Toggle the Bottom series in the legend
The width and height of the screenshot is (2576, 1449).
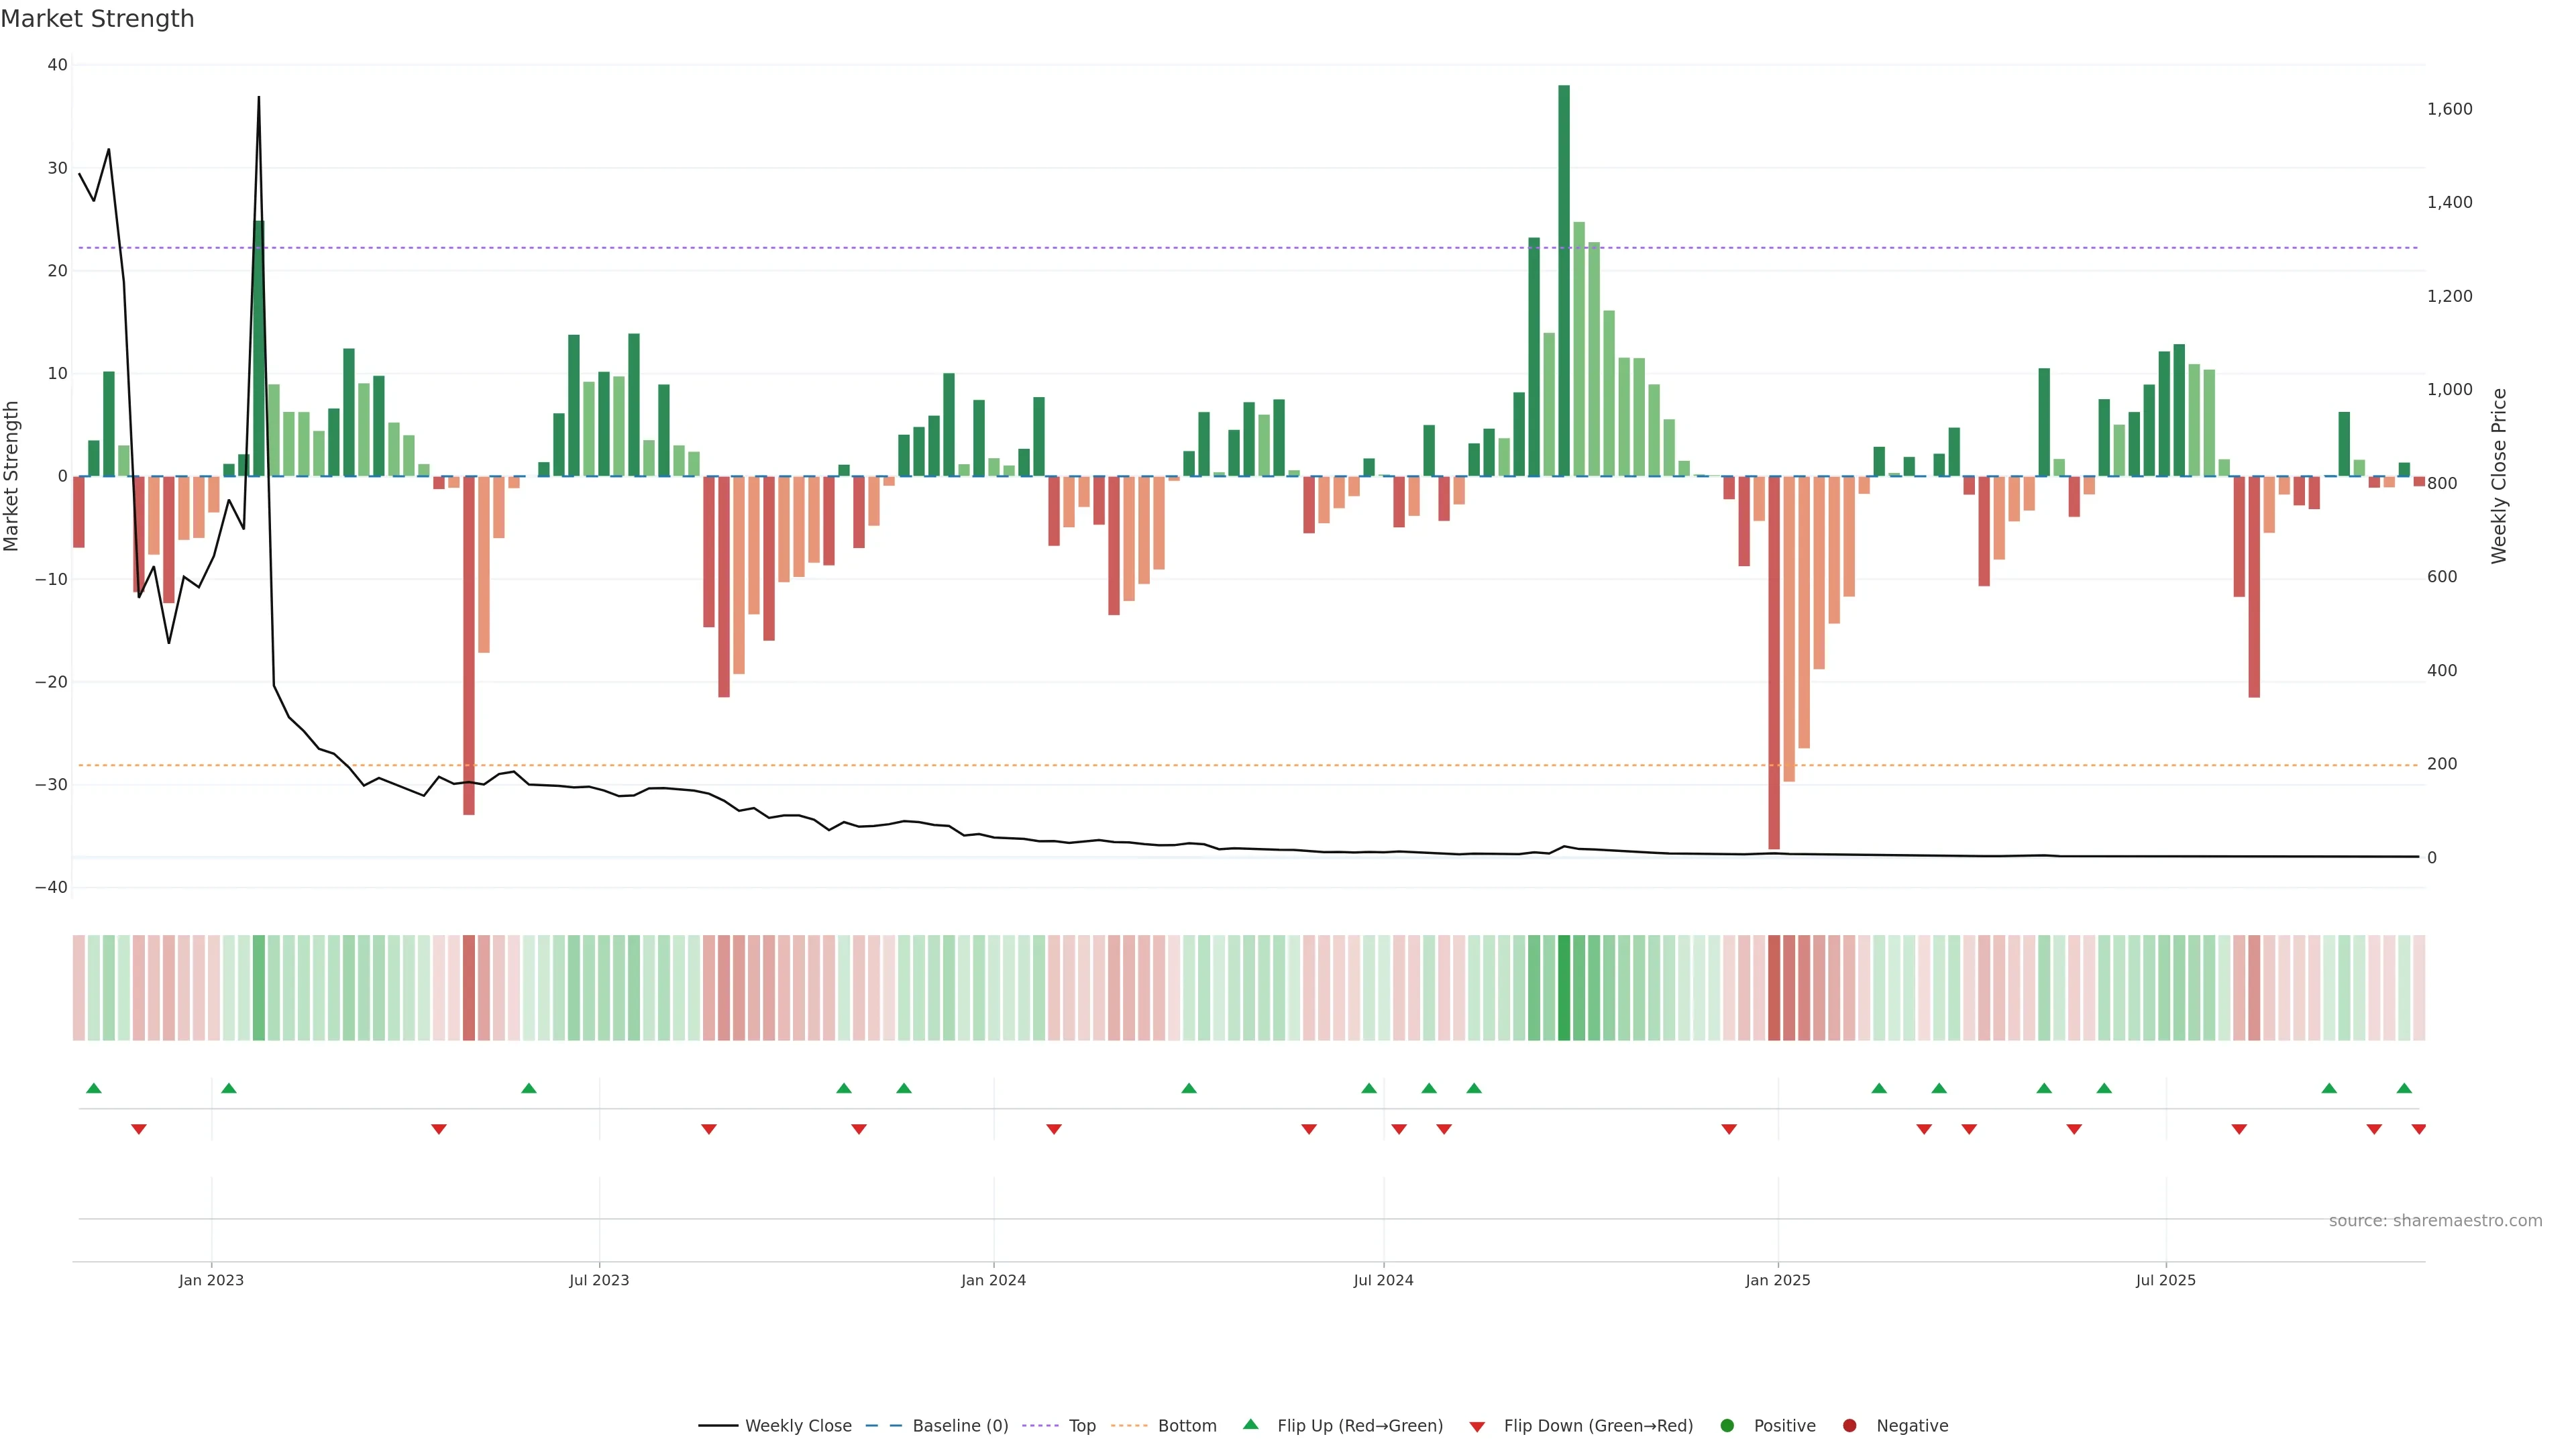[1187, 1425]
